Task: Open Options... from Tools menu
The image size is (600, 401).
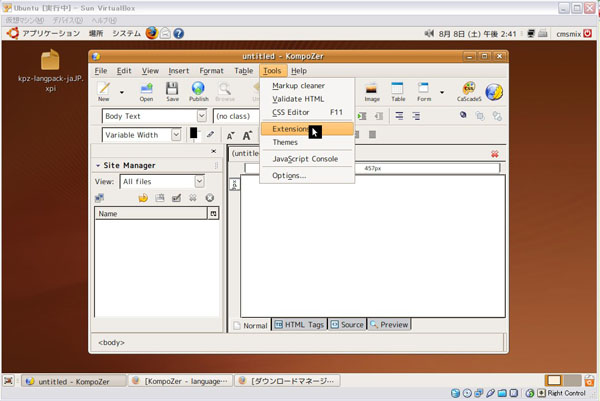Action: pyautogui.click(x=307, y=176)
